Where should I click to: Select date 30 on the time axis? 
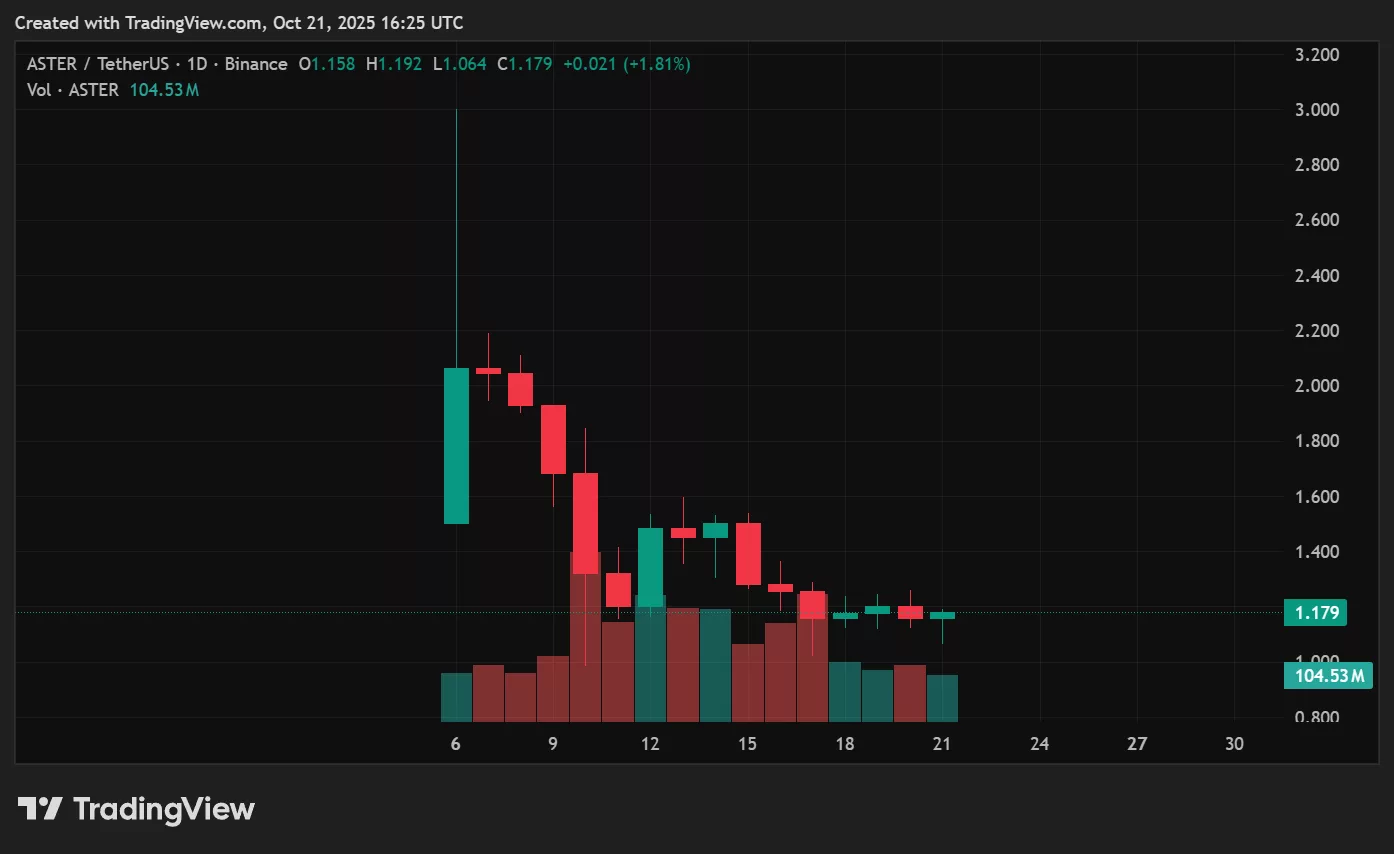(x=1233, y=744)
